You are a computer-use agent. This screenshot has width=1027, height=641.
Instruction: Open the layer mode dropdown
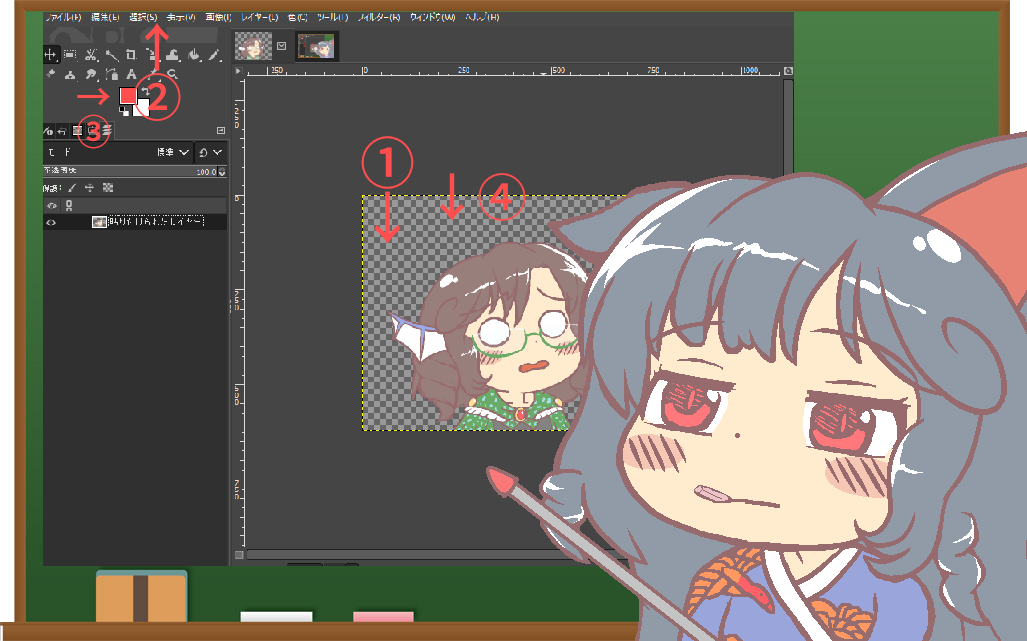[x=119, y=152]
